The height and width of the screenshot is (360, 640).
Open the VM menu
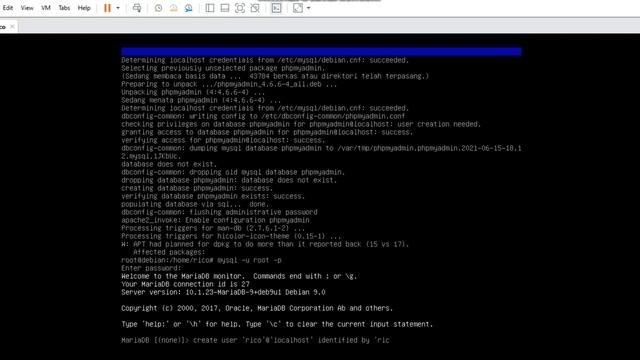(x=46, y=8)
